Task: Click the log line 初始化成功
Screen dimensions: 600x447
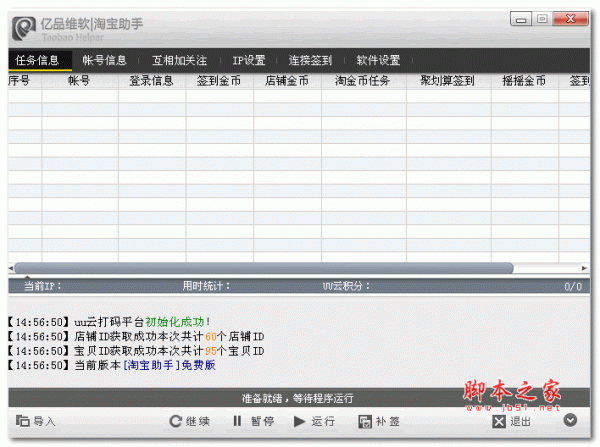Action: pyautogui.click(x=109, y=322)
